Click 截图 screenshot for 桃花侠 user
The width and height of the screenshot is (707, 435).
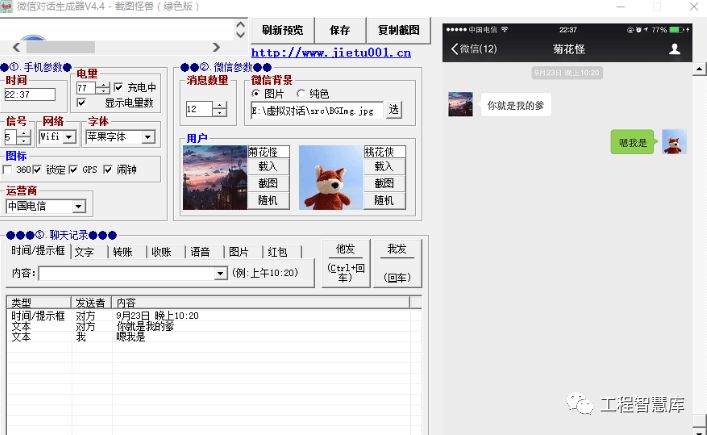(384, 183)
